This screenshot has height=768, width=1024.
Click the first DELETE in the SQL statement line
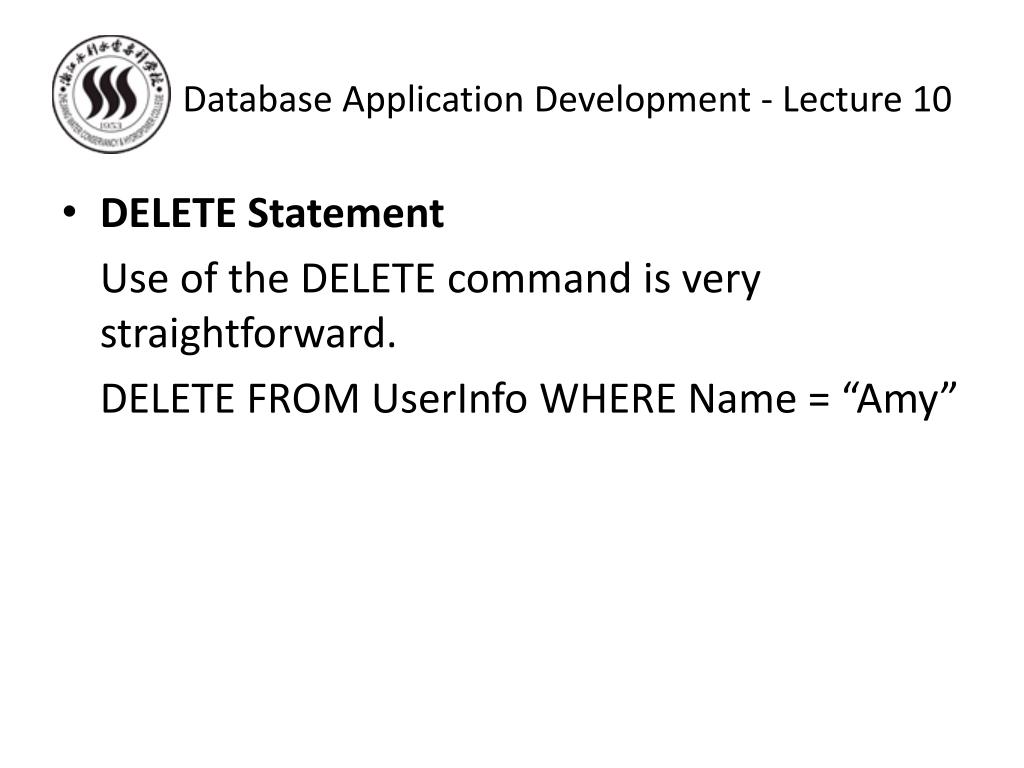(167, 398)
